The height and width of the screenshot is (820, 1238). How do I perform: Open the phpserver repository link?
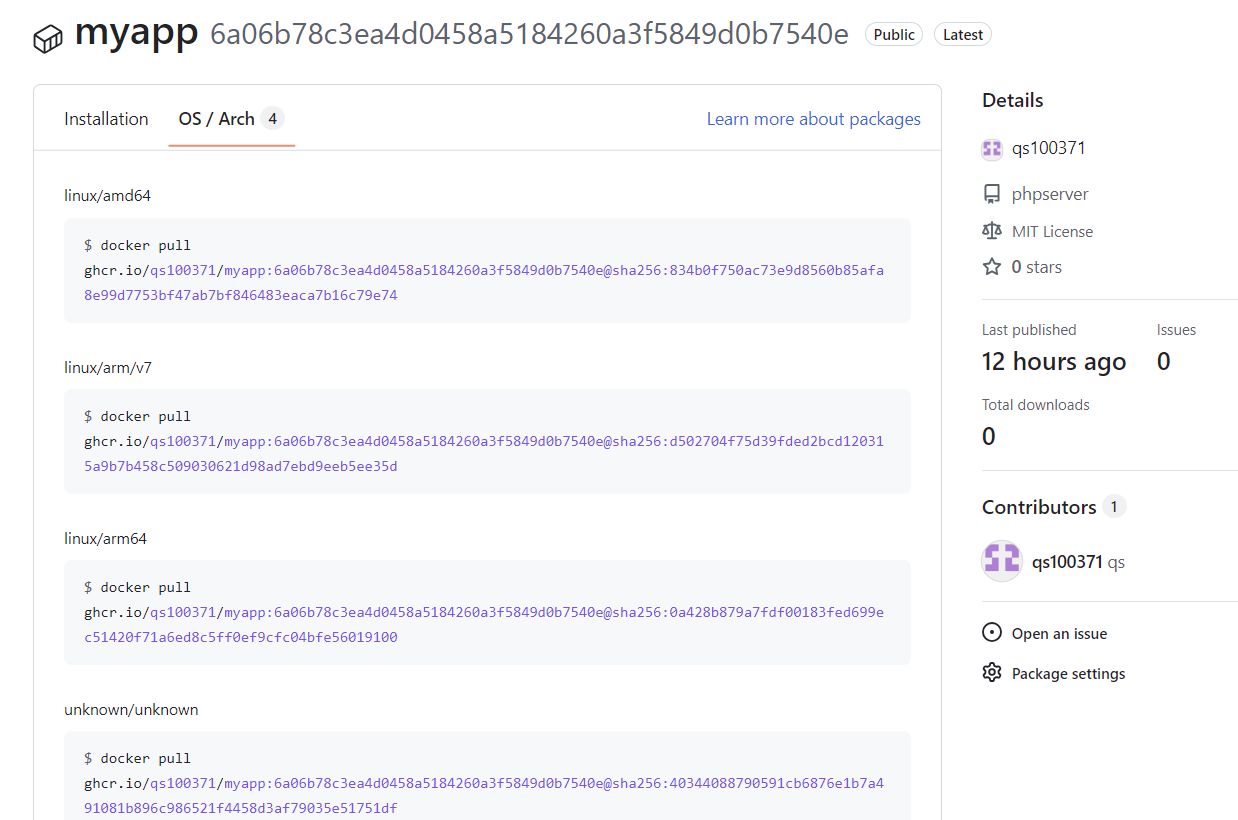click(1050, 194)
